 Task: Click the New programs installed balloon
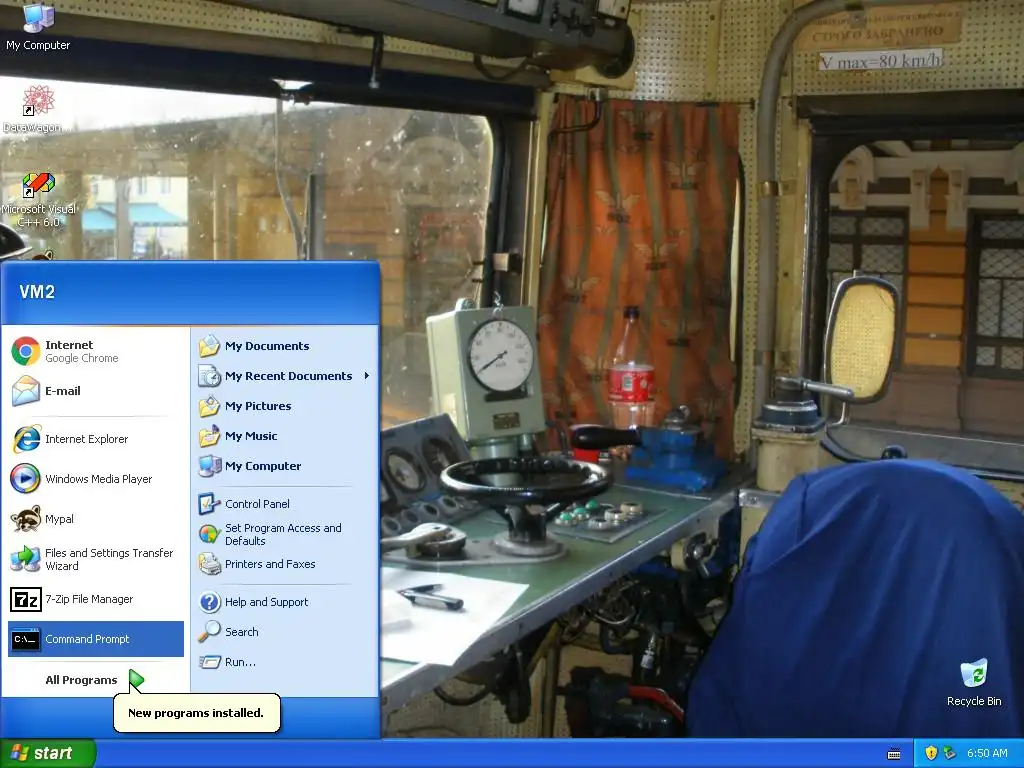tap(197, 712)
